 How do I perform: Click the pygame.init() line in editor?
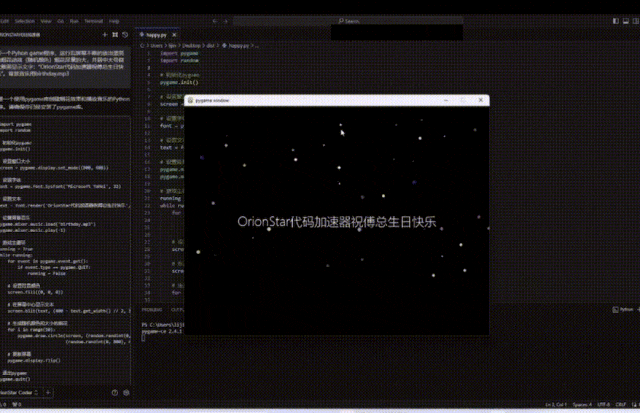[x=179, y=82]
